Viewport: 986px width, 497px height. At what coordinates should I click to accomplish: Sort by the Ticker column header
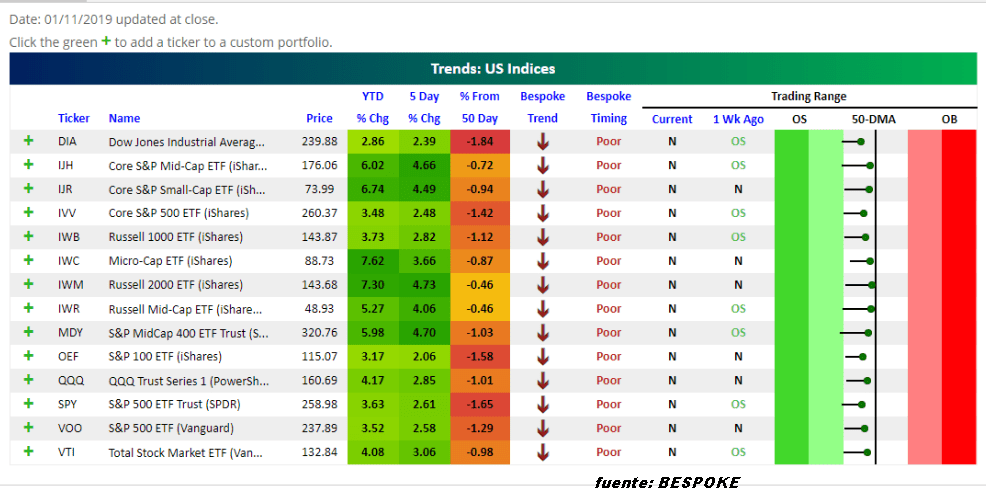74,119
